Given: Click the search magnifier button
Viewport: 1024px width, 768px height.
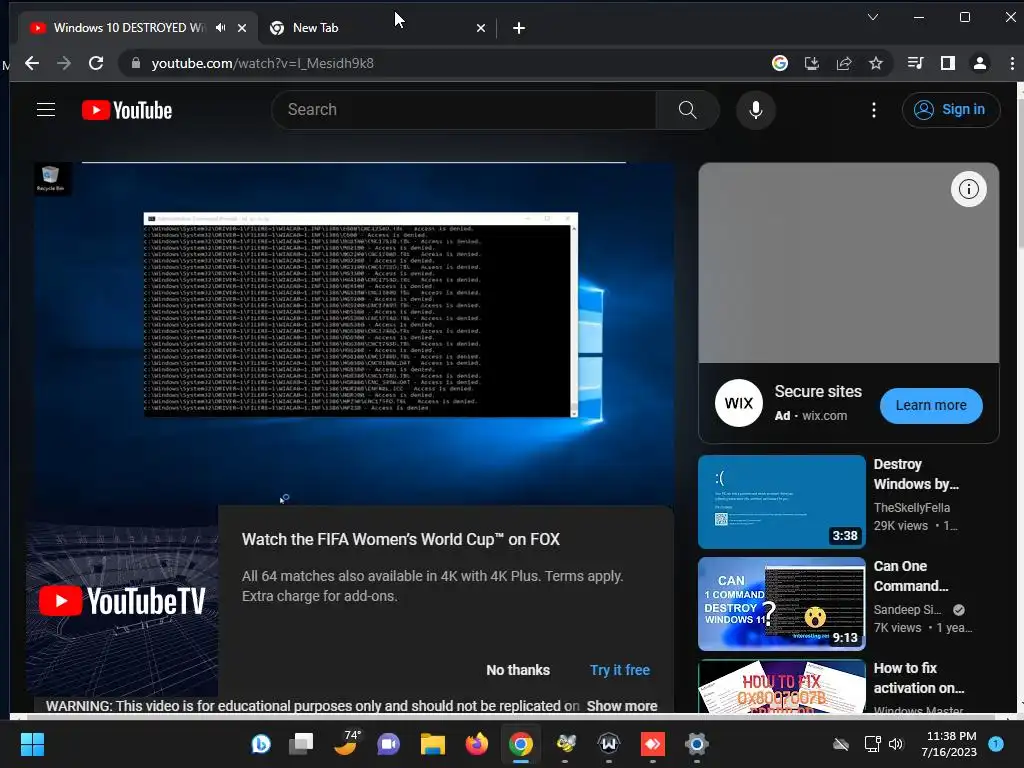Looking at the screenshot, I should [687, 110].
